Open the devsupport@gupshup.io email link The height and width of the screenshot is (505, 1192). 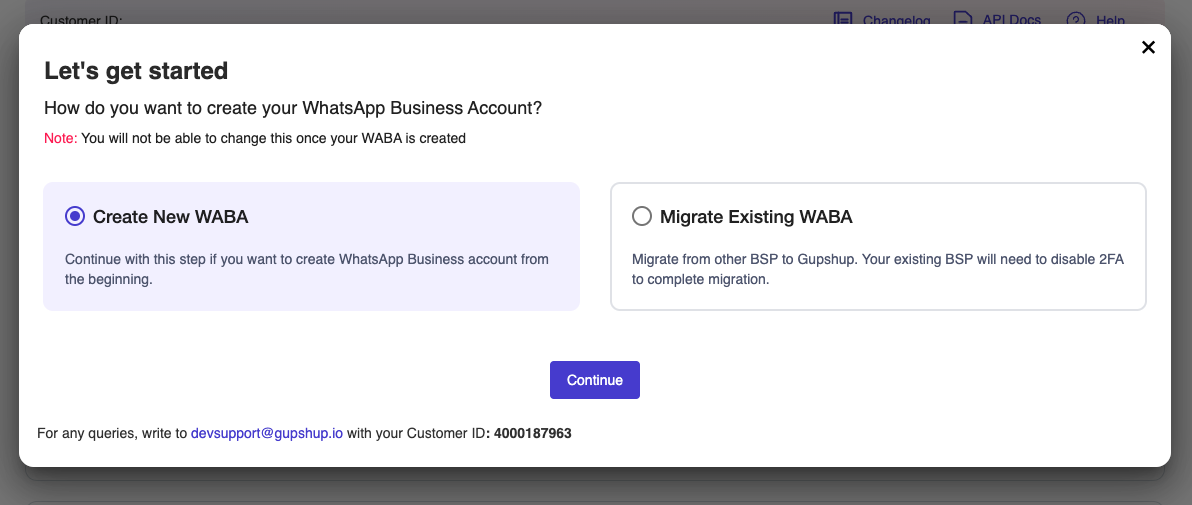[x=267, y=434]
